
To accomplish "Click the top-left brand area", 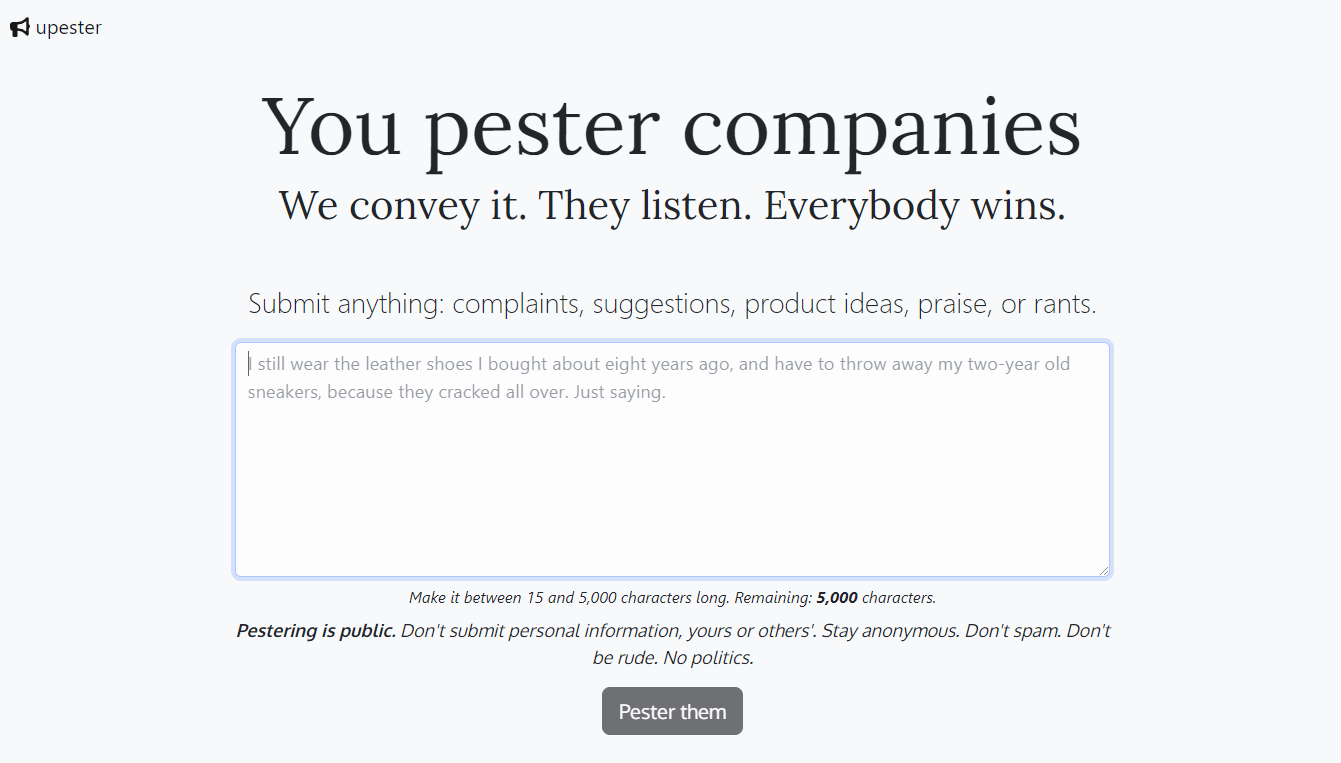I will [55, 27].
